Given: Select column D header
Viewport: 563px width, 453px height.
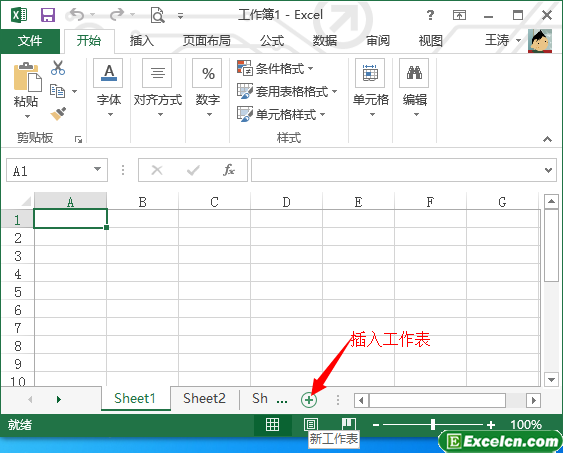Looking at the screenshot, I should [x=286, y=201].
